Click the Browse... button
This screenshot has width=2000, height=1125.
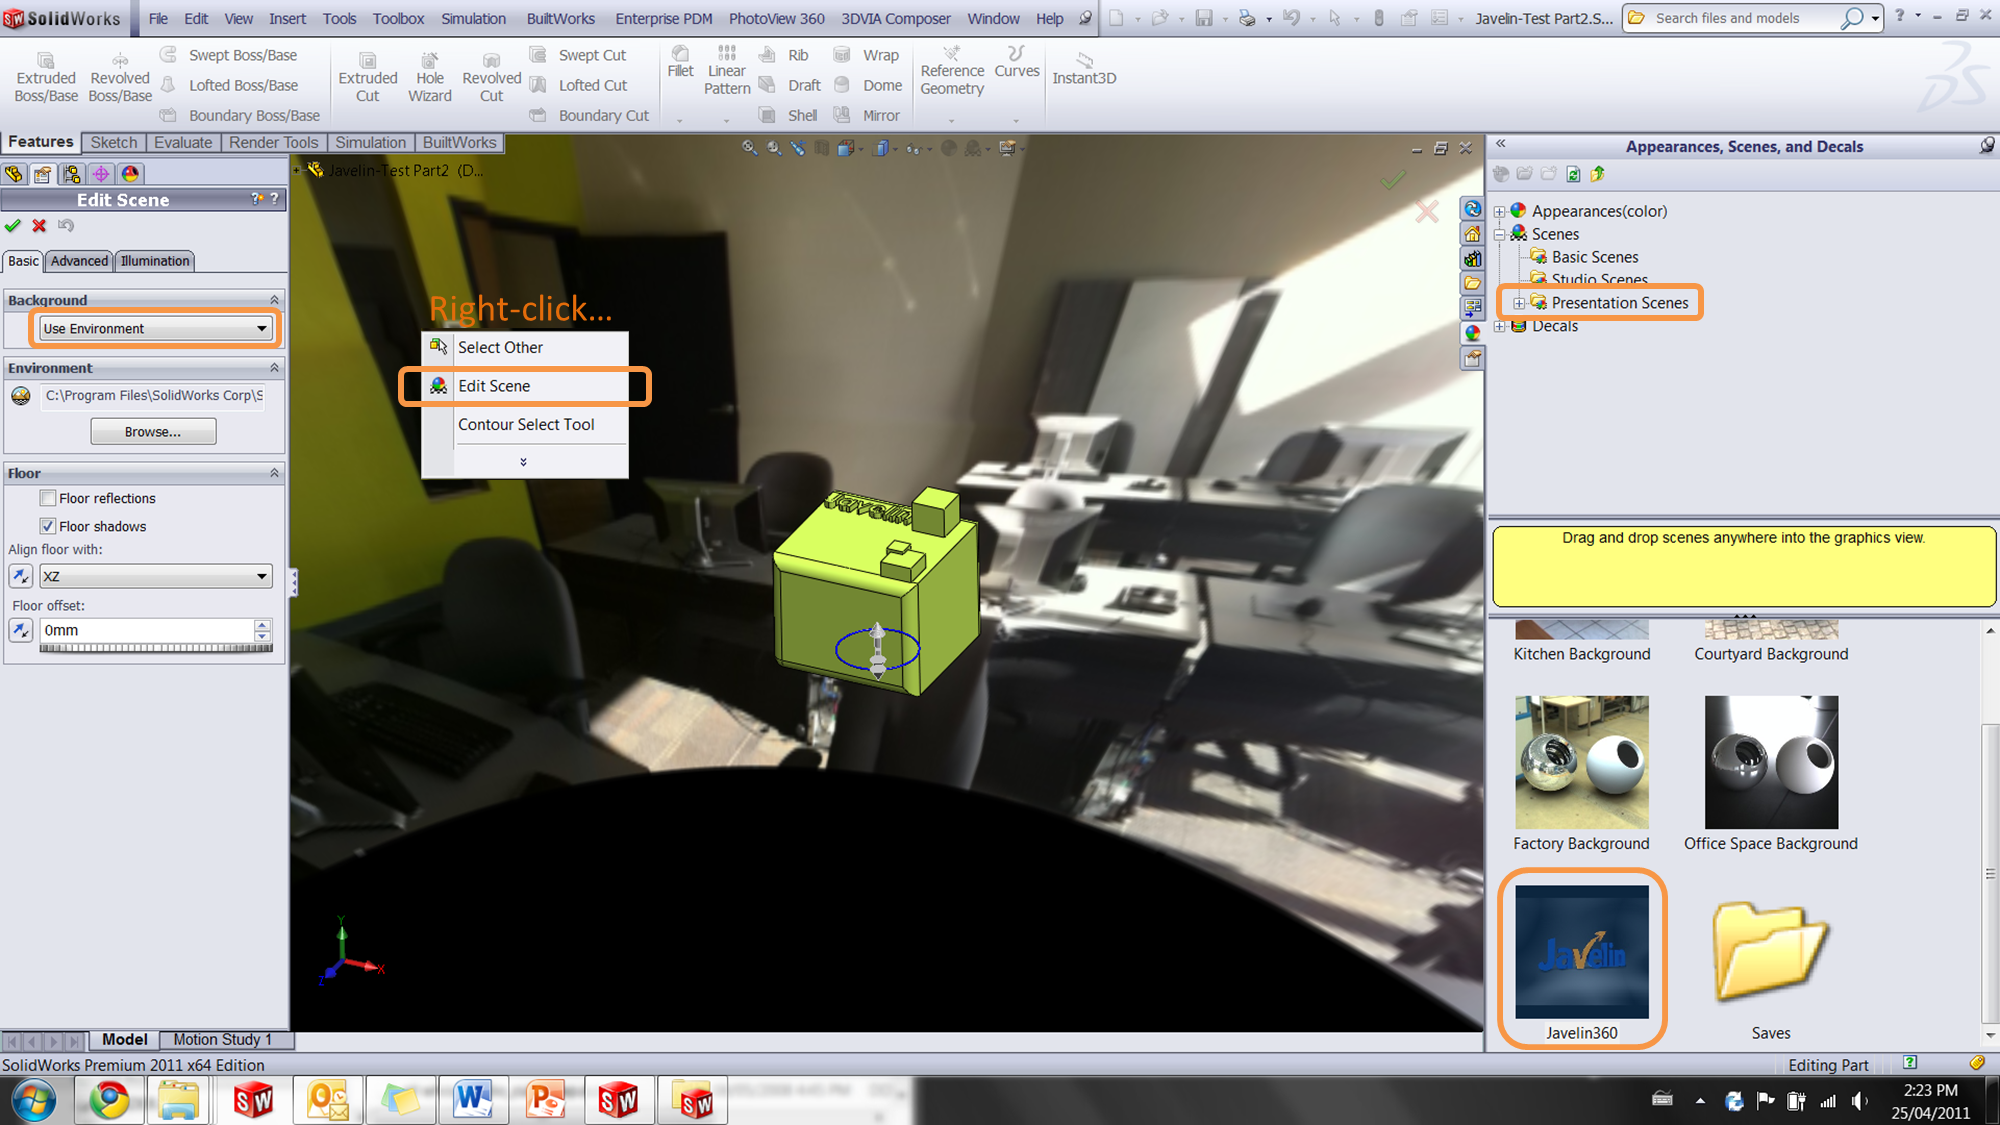tap(153, 432)
